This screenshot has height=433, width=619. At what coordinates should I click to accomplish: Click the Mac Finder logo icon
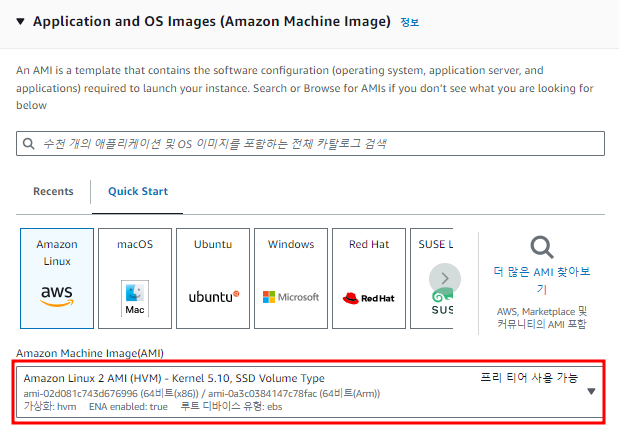[x=135, y=298]
